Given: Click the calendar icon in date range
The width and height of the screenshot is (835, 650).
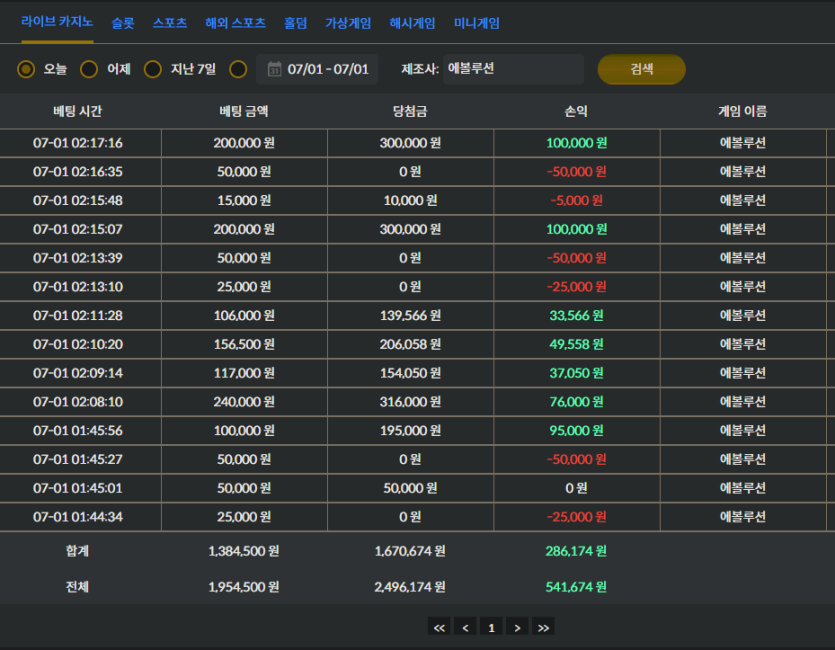Looking at the screenshot, I should coord(274,69).
